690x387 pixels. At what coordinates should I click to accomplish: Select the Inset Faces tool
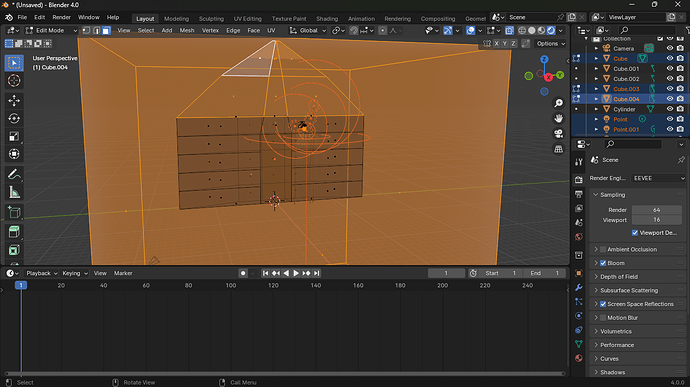pos(14,250)
